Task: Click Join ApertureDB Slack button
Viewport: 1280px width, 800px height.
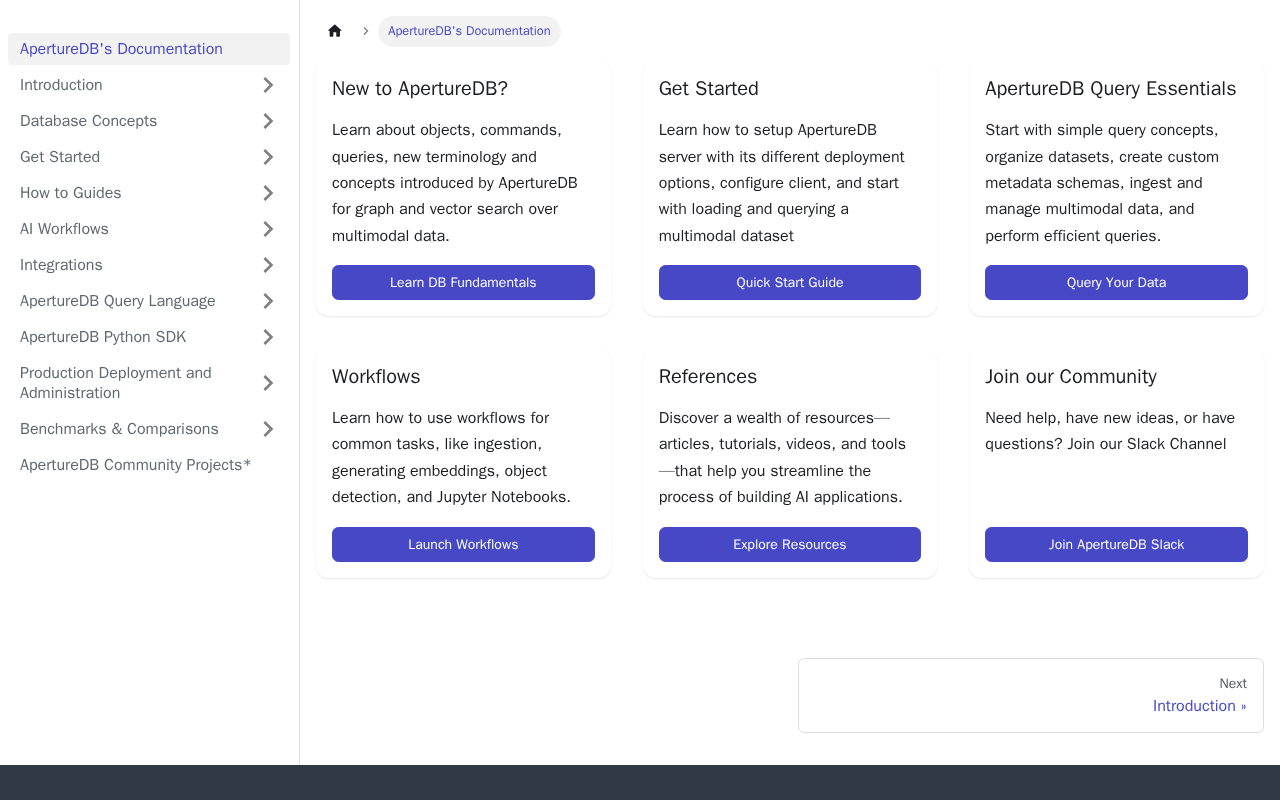Action: 1116,545
